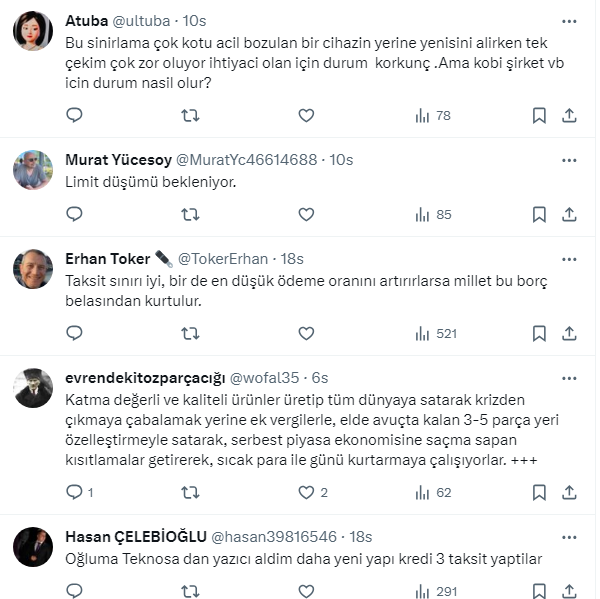The height and width of the screenshot is (599, 600).
Task: Open more options on evrendekitozparçacığı's tweet
Action: point(569,377)
